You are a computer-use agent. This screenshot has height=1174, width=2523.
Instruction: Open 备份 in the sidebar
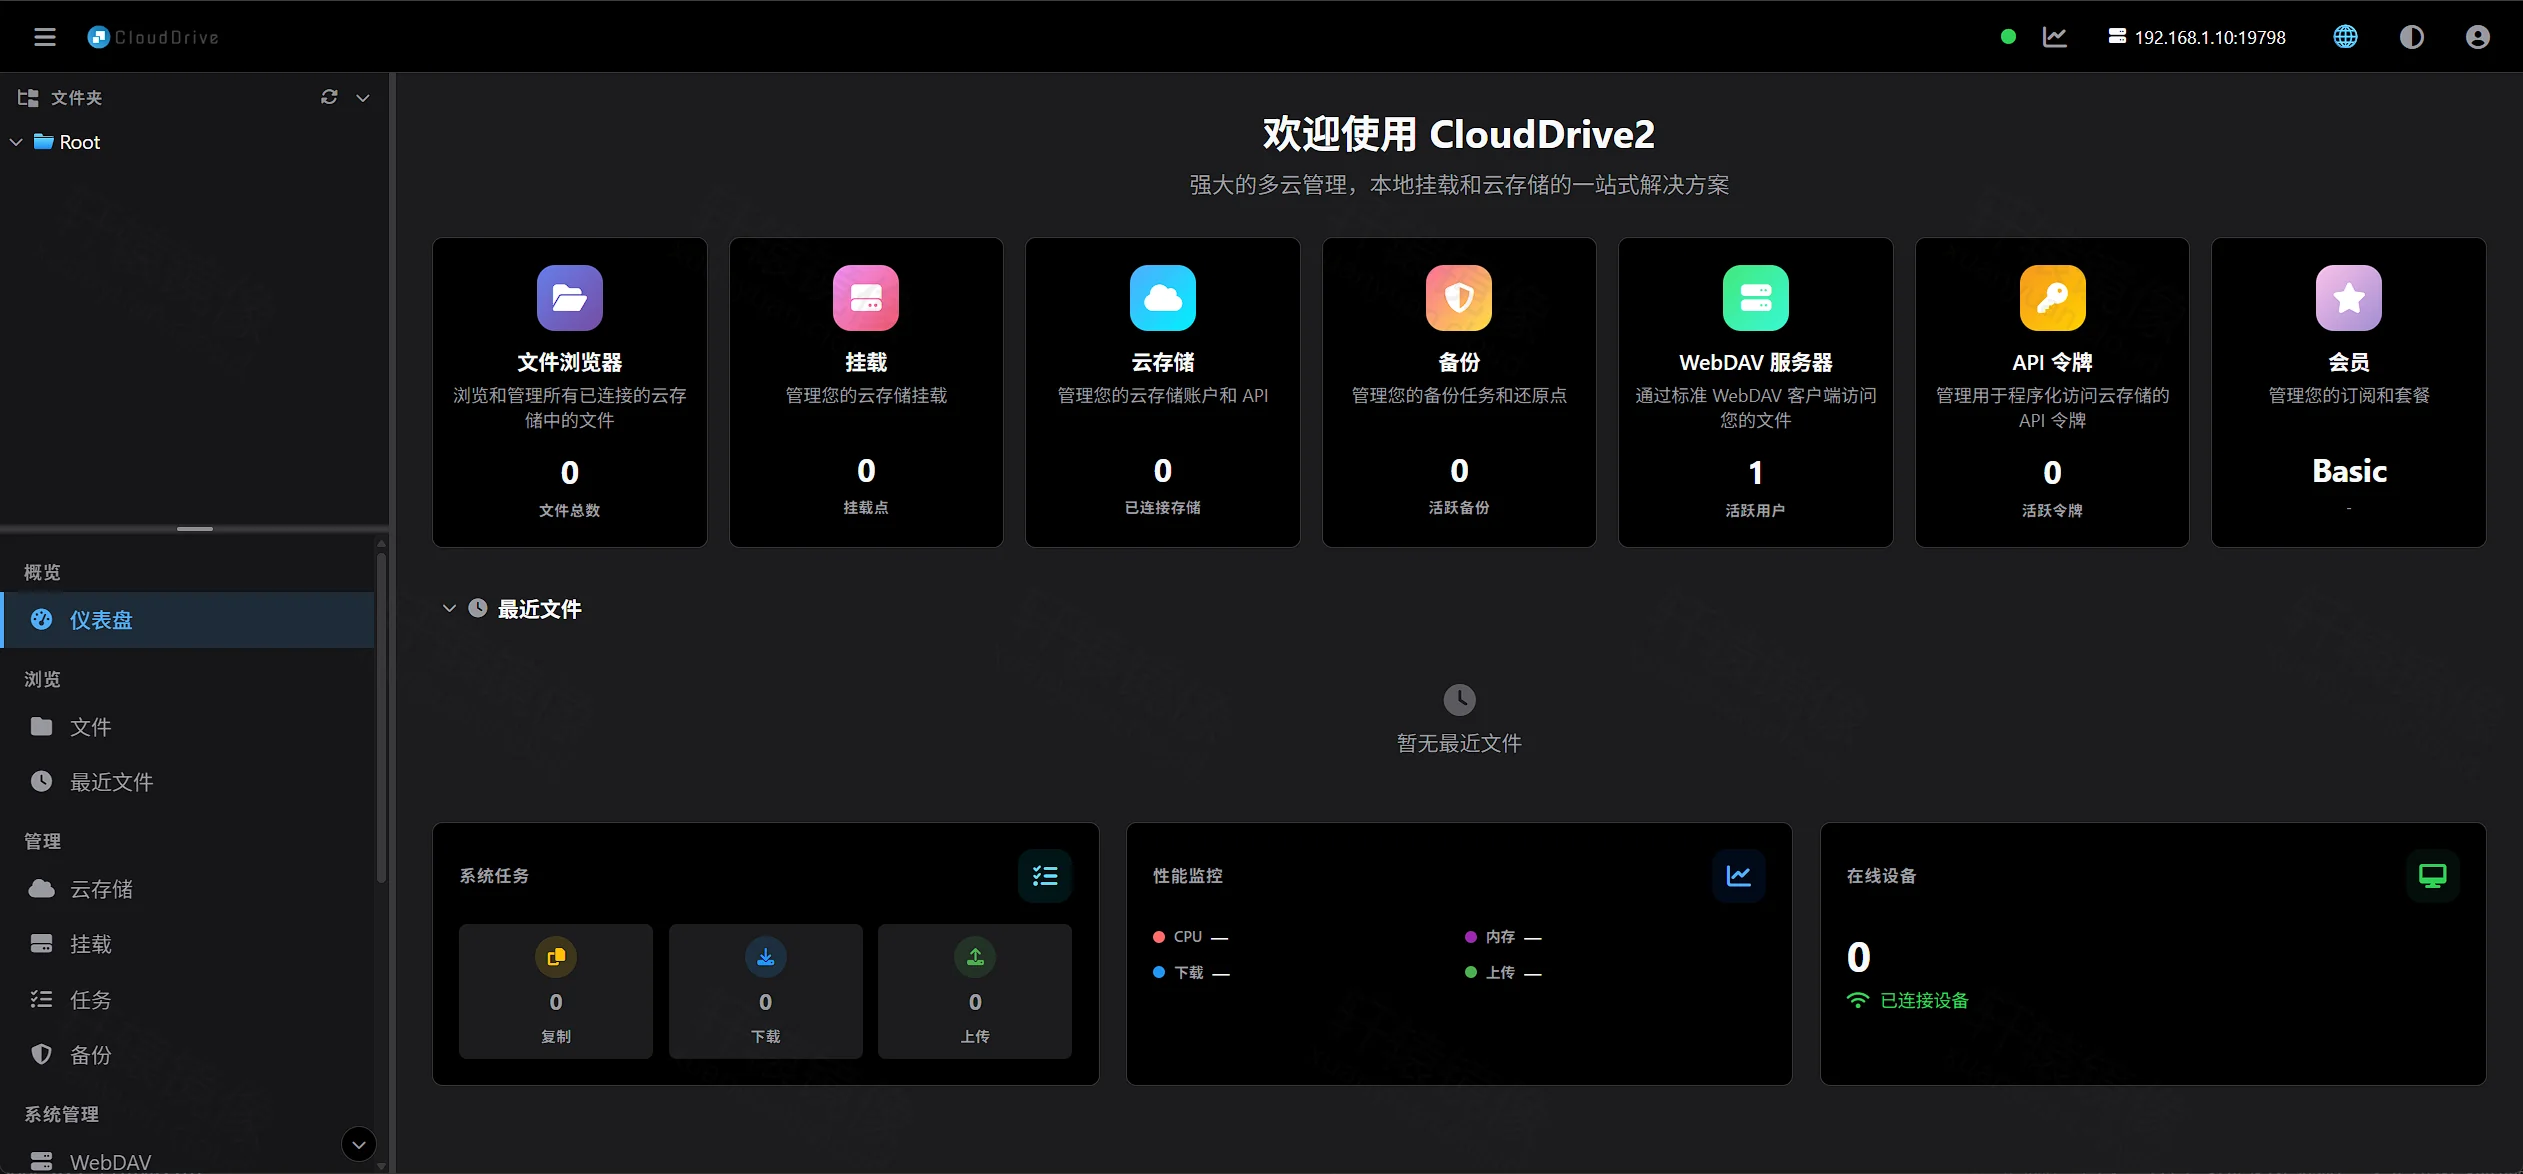coord(189,1055)
